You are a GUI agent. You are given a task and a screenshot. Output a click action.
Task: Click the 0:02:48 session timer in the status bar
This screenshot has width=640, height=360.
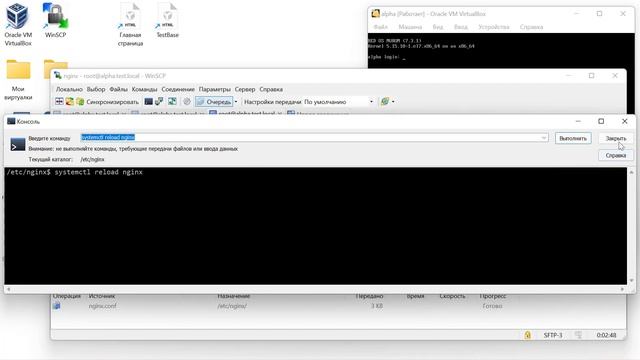point(606,335)
